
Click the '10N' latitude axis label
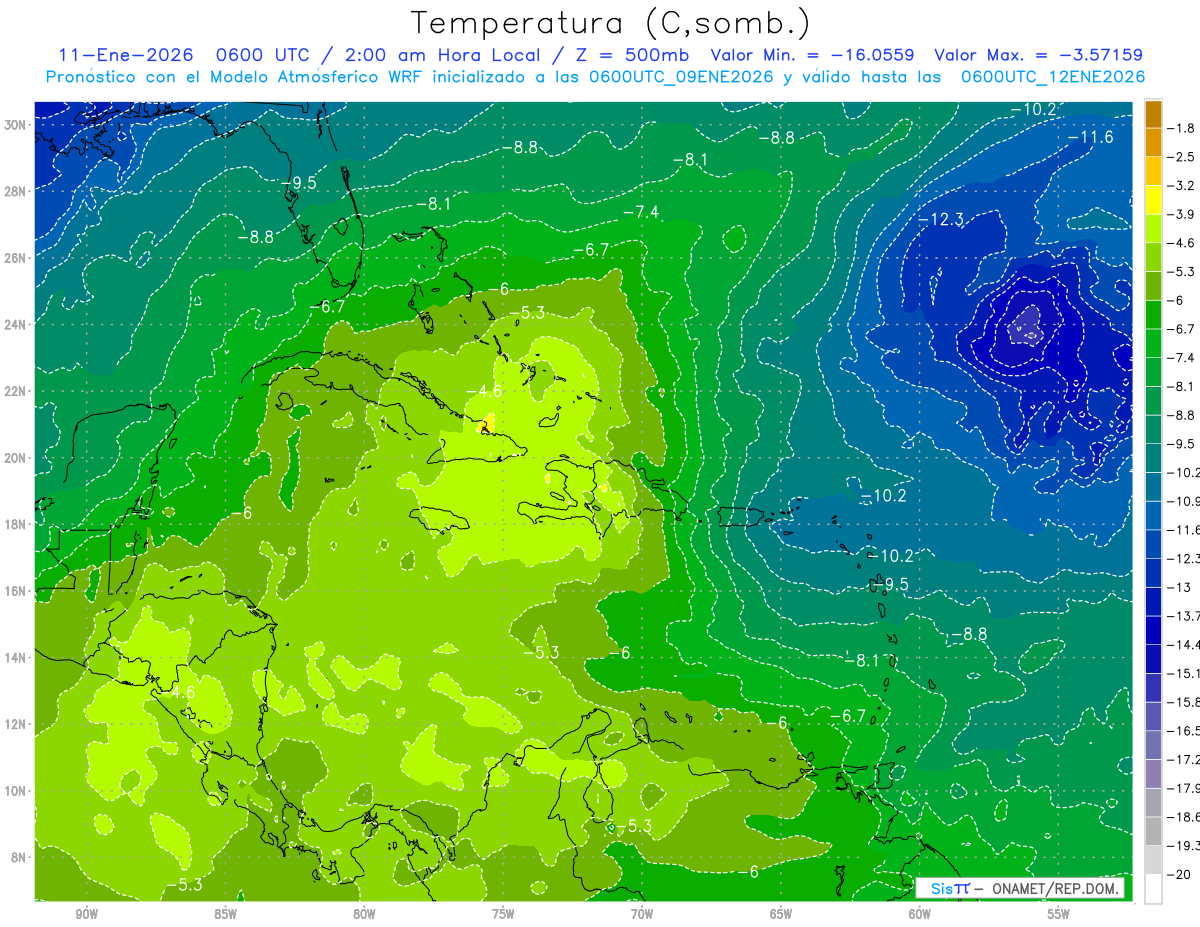[17, 790]
